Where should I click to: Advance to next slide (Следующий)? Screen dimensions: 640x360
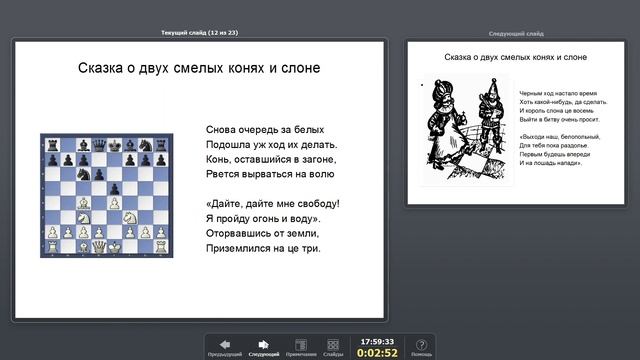264,348
